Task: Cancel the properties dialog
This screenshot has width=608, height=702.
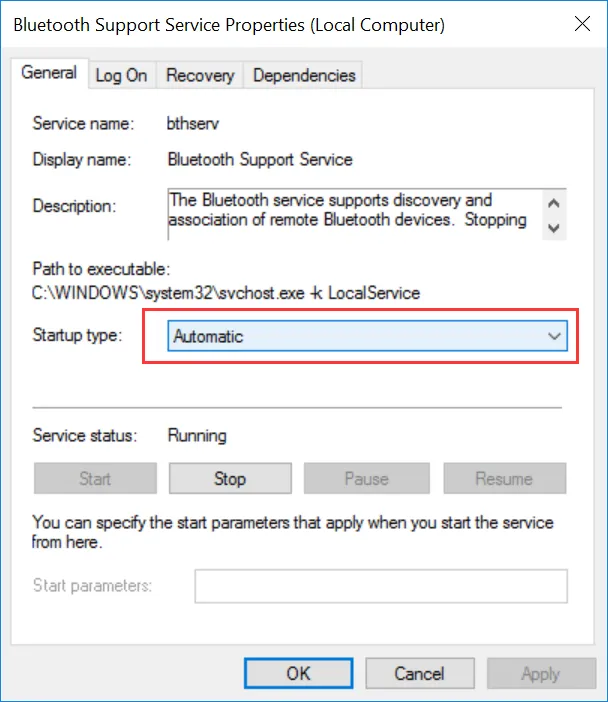Action: coord(419,673)
